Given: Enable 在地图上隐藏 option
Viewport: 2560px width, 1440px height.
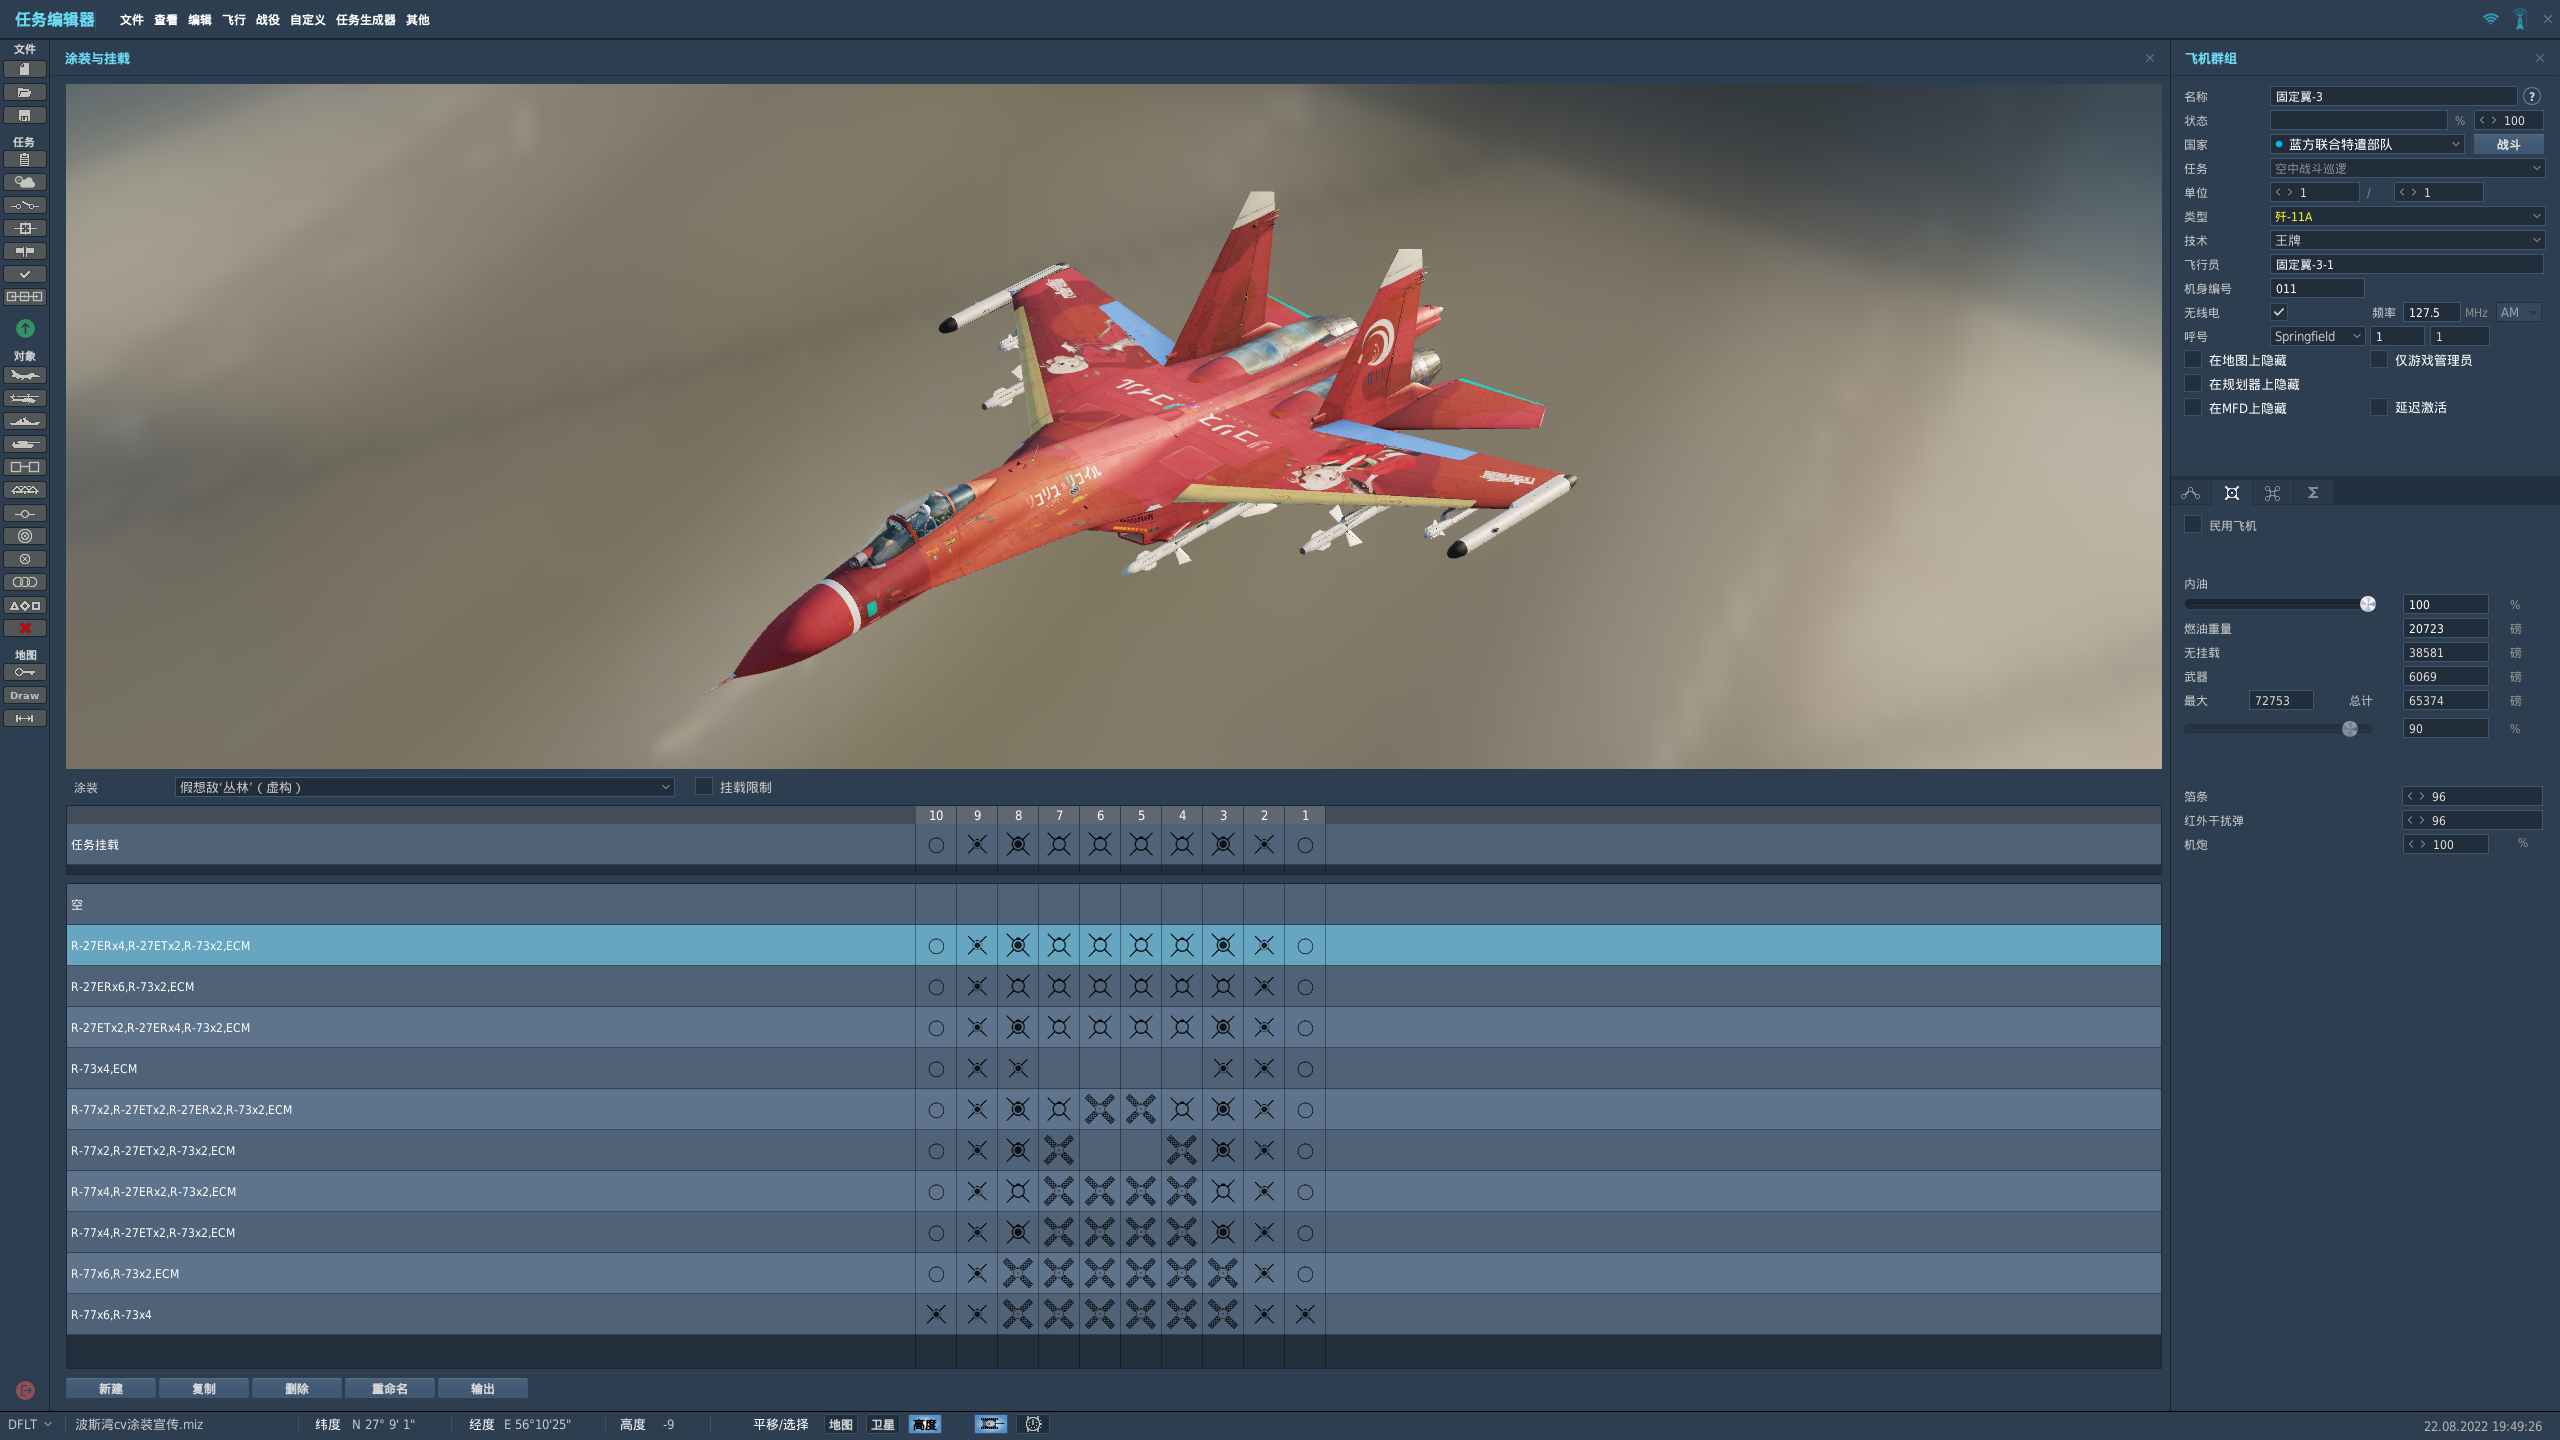Looking at the screenshot, I should [2193, 360].
